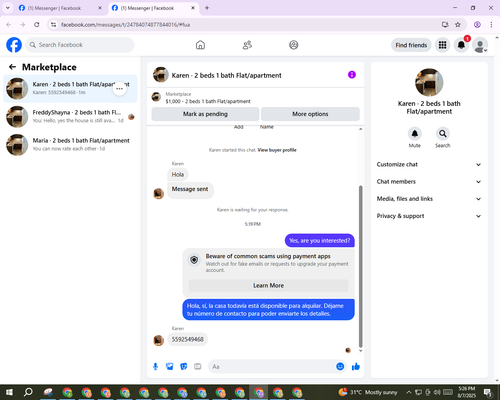
Task: Click the Learn More scam warning button
Action: pos(268,285)
